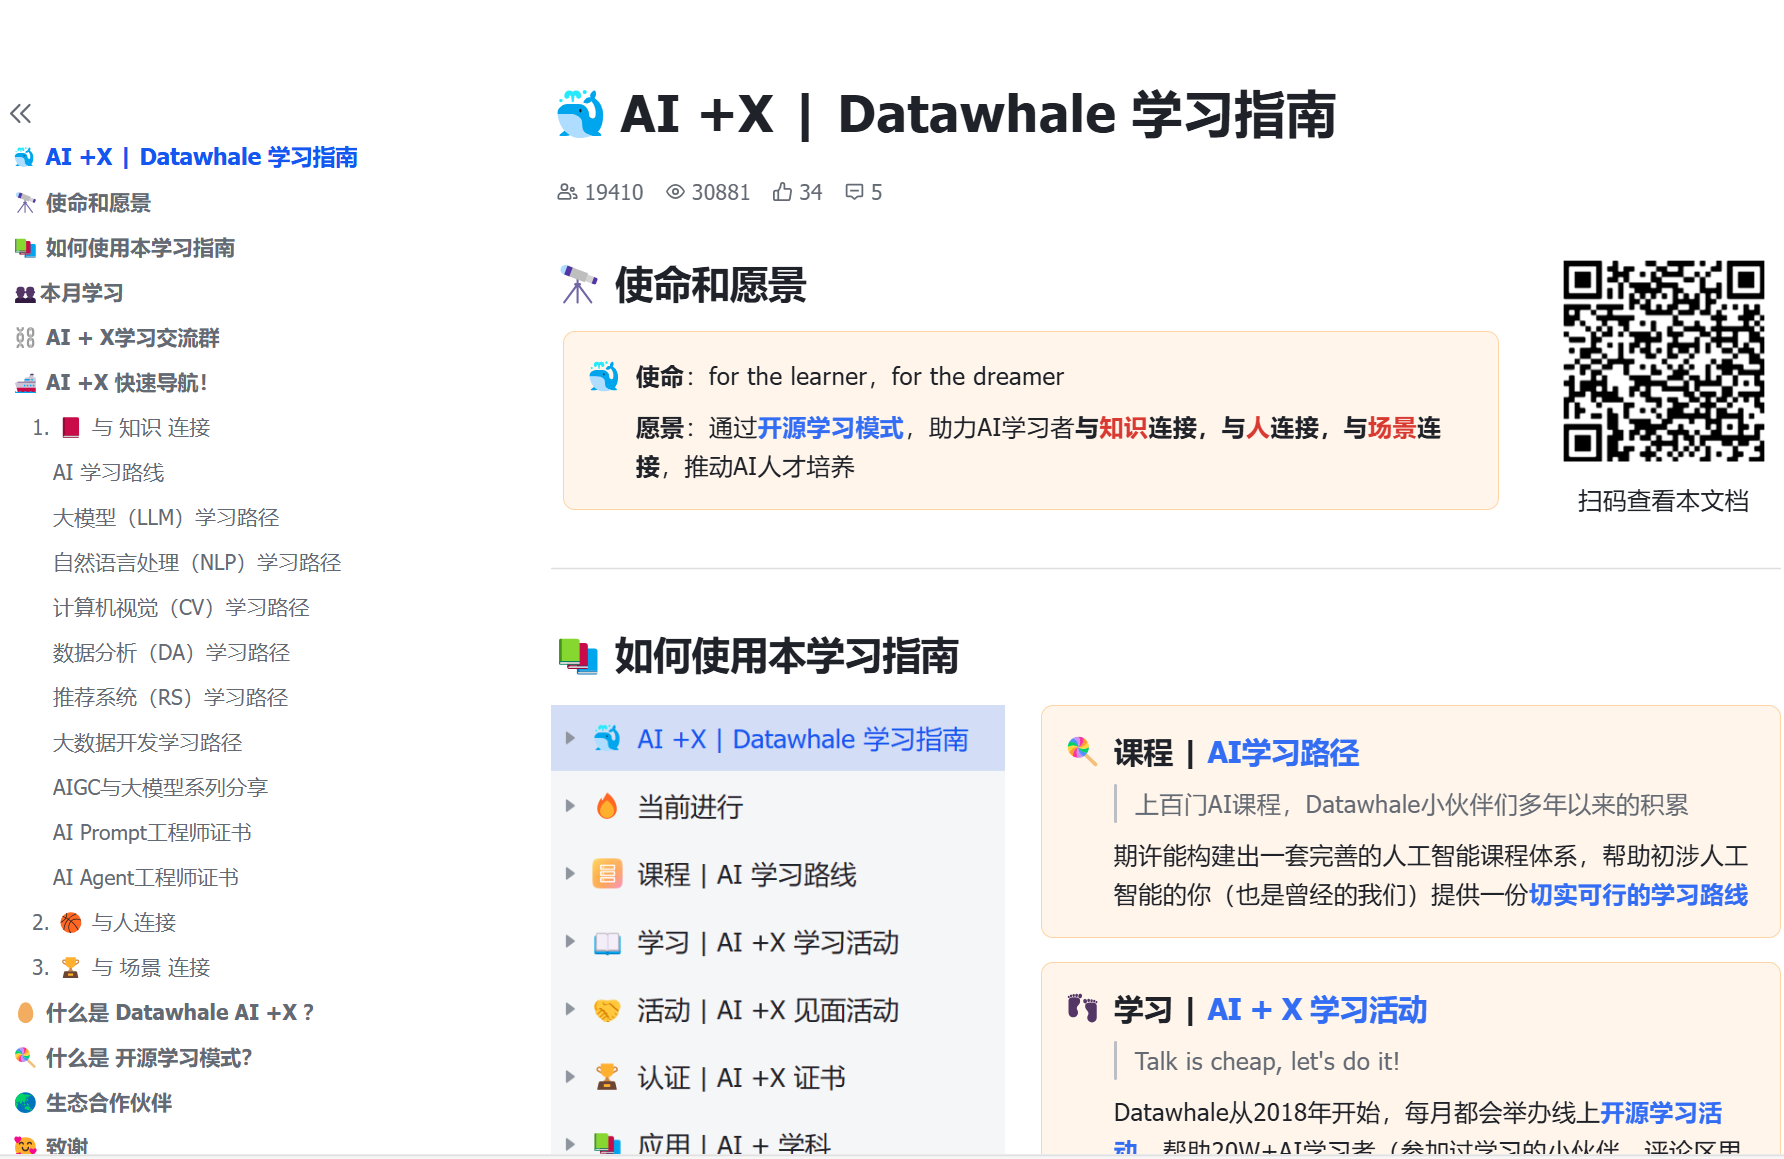
Task: Click the orange list icon in 课程 row
Action: click(x=607, y=874)
